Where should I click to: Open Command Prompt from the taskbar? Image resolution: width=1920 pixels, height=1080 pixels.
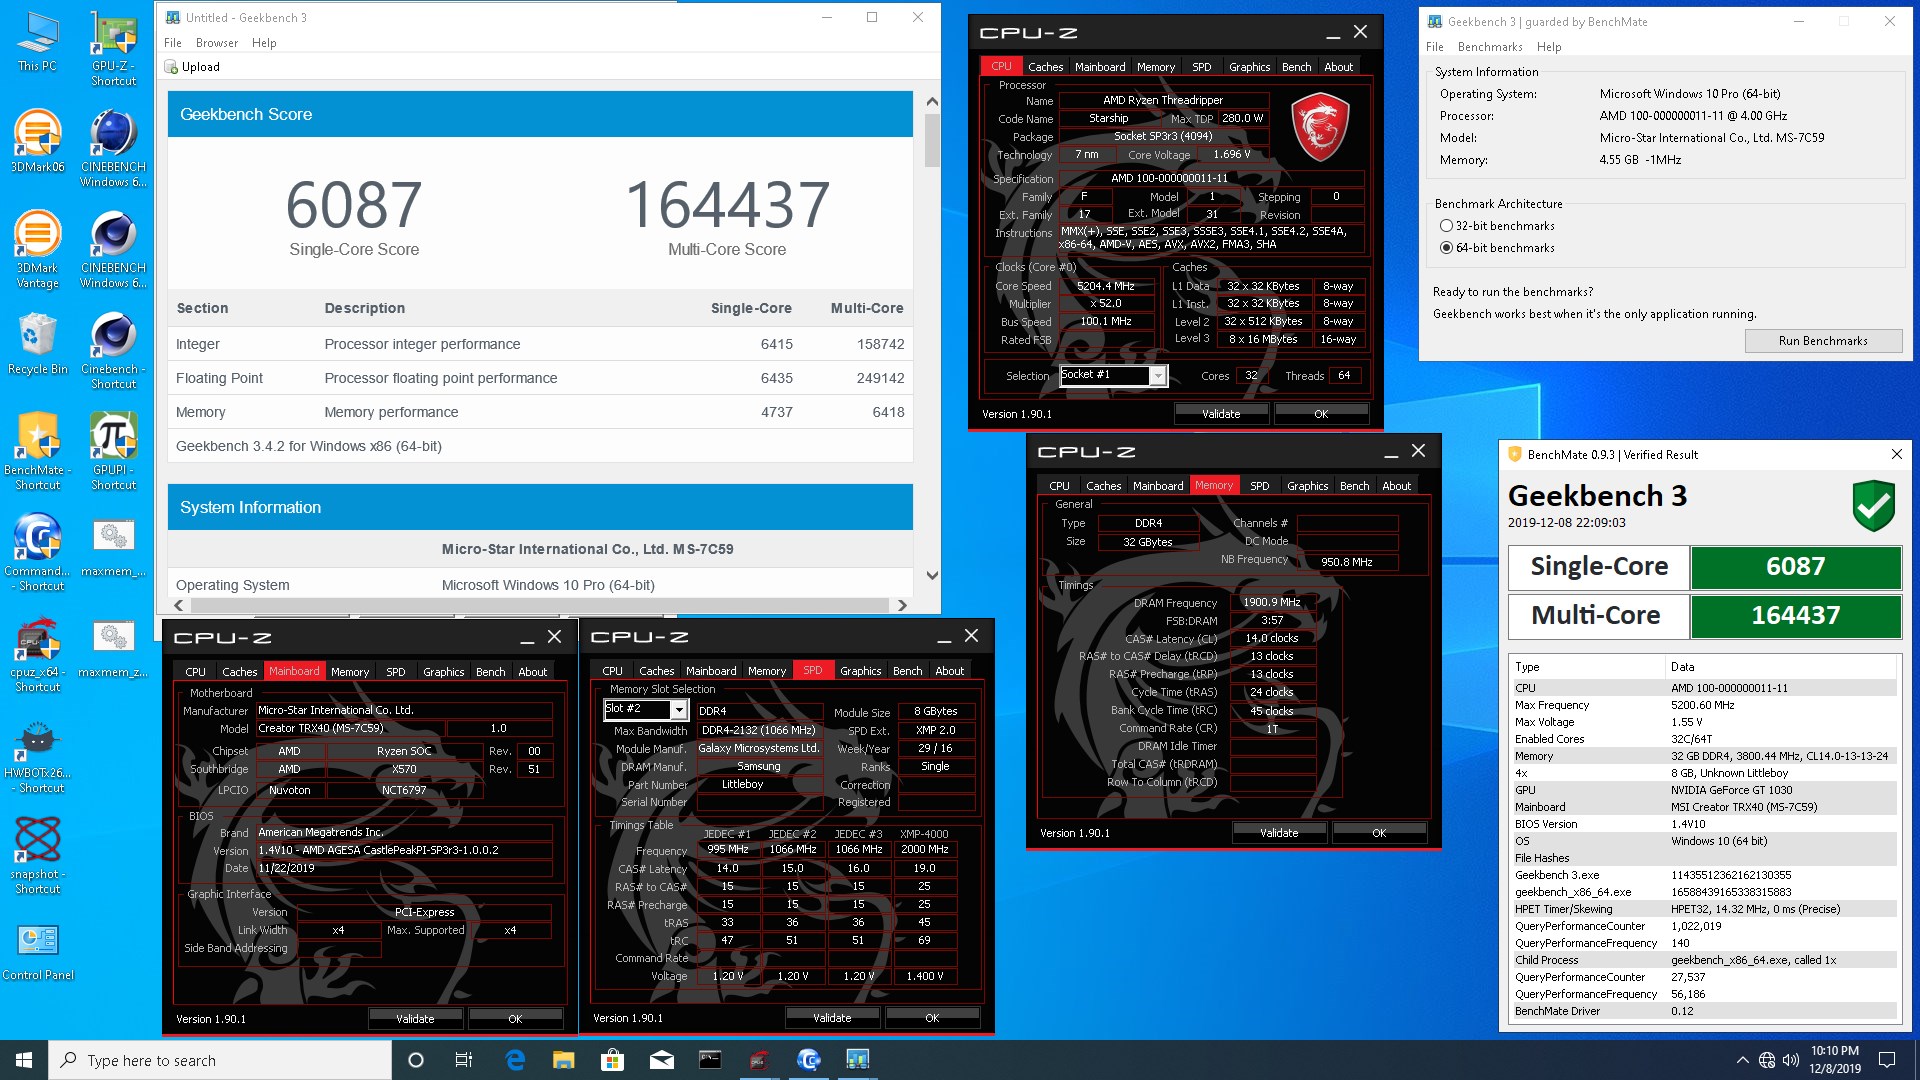710,1060
